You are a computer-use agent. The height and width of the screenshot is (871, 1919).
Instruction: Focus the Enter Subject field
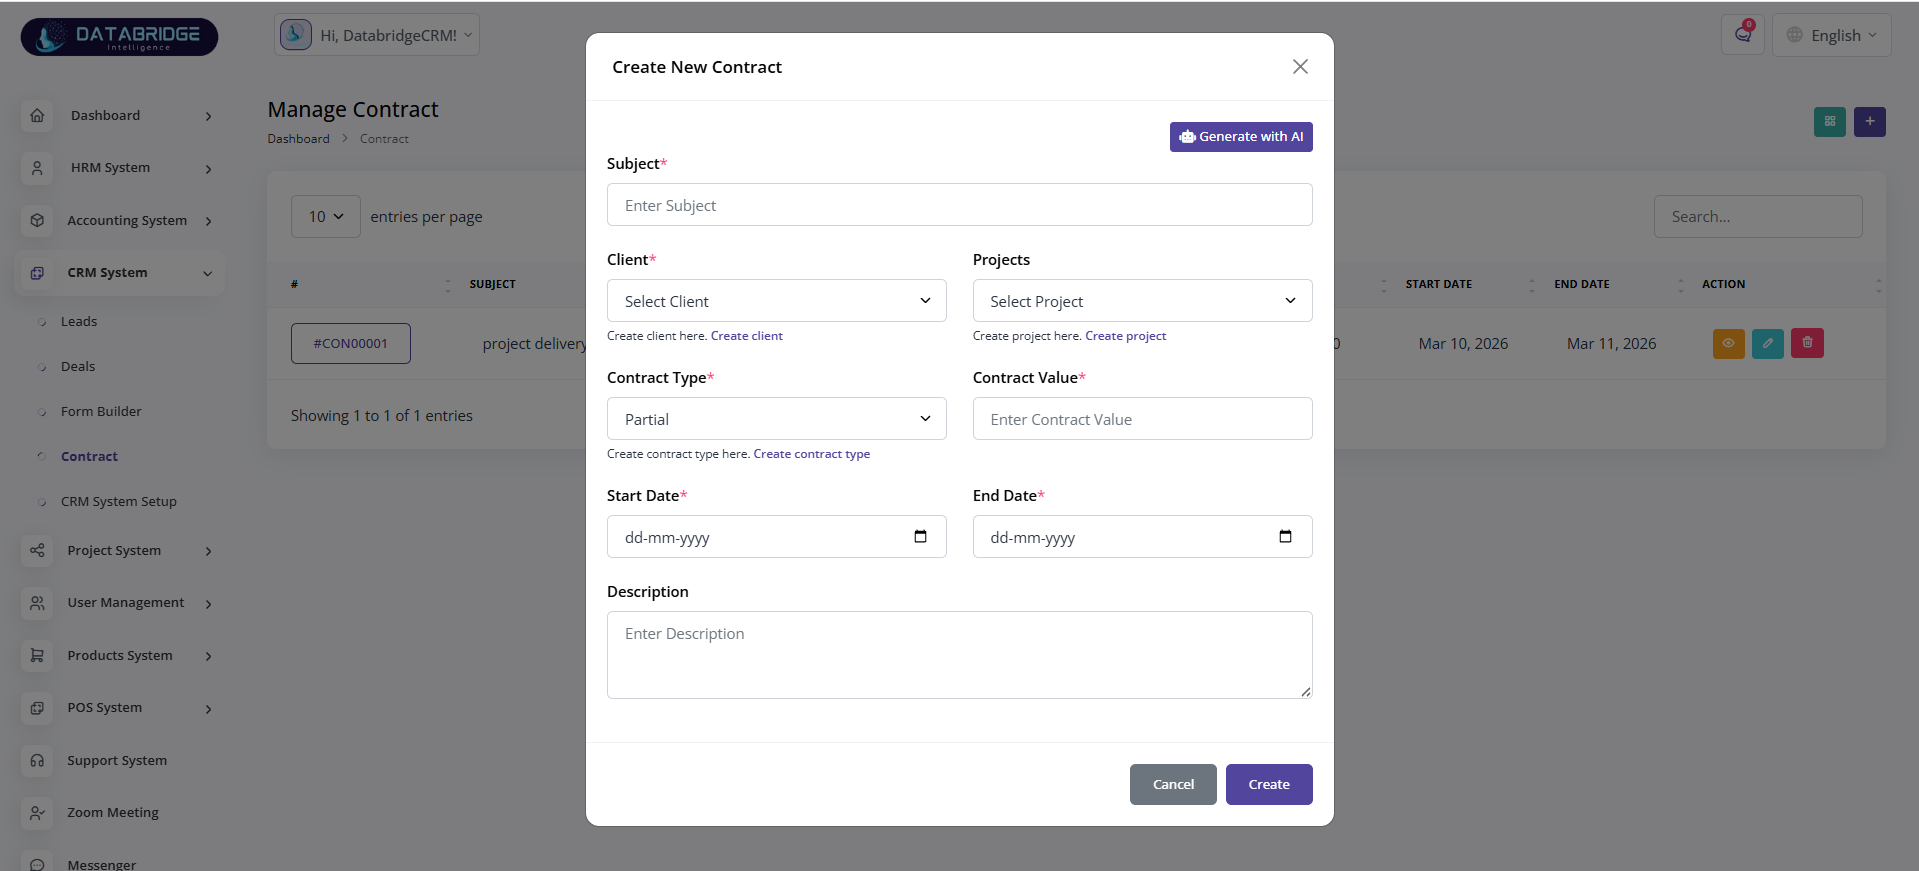coord(959,205)
